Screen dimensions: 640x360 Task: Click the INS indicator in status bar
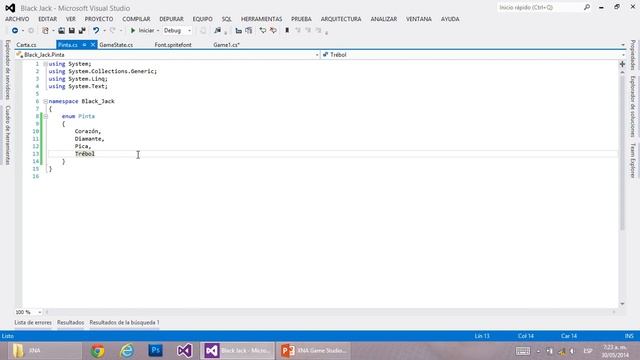(629, 336)
